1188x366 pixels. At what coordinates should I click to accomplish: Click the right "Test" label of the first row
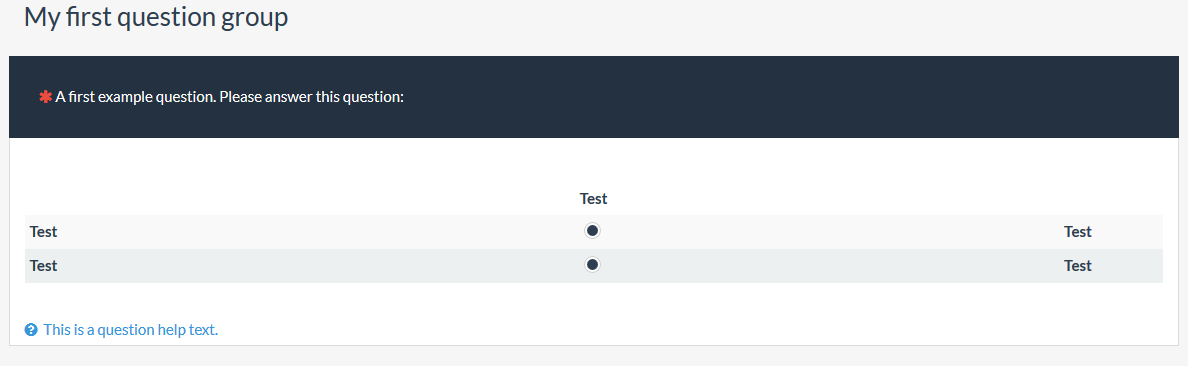coord(1077,232)
